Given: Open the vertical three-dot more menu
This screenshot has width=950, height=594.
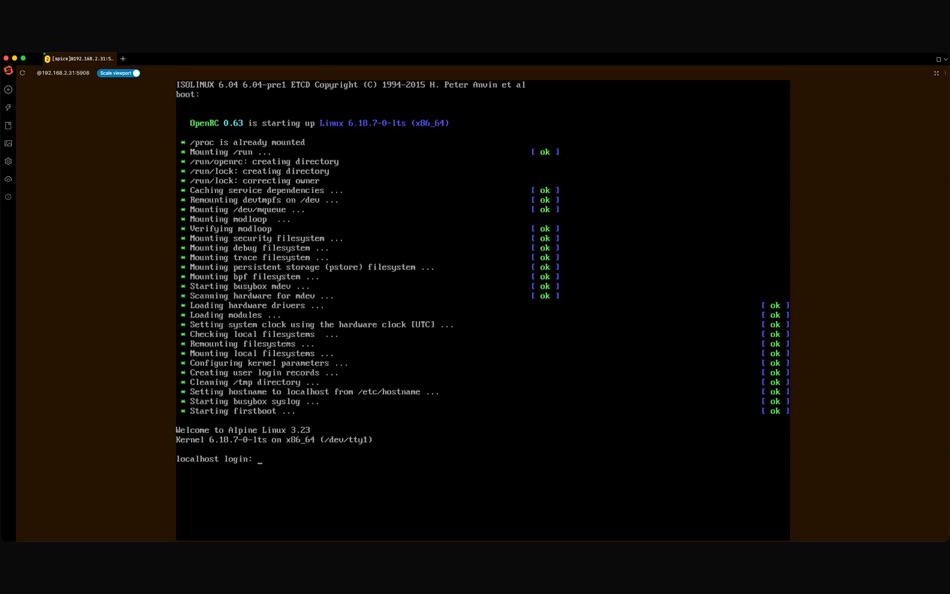Looking at the screenshot, I should (945, 73).
